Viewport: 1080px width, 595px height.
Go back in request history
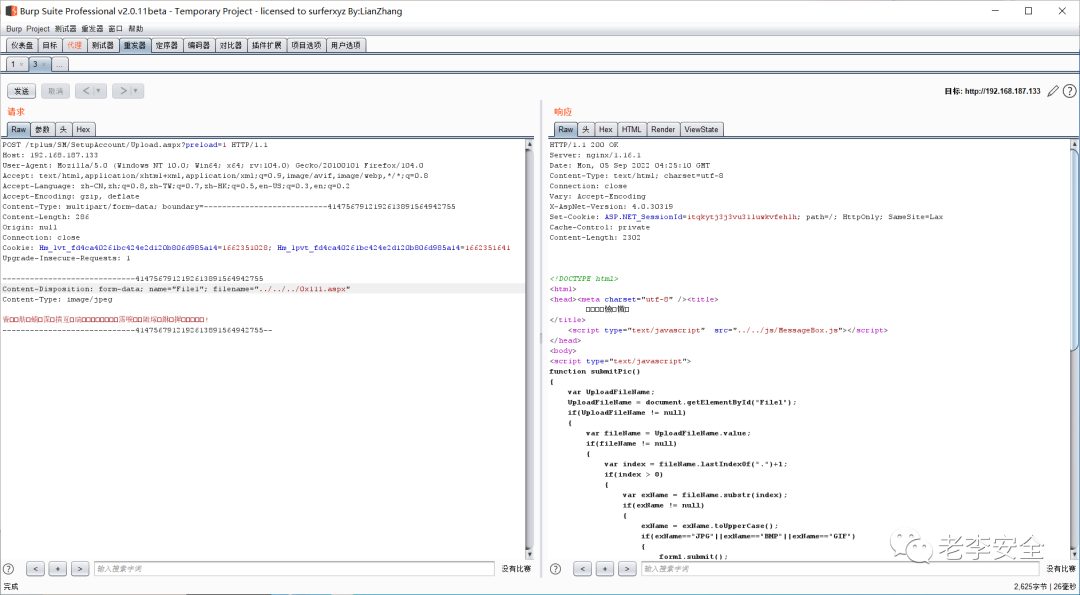point(85,91)
